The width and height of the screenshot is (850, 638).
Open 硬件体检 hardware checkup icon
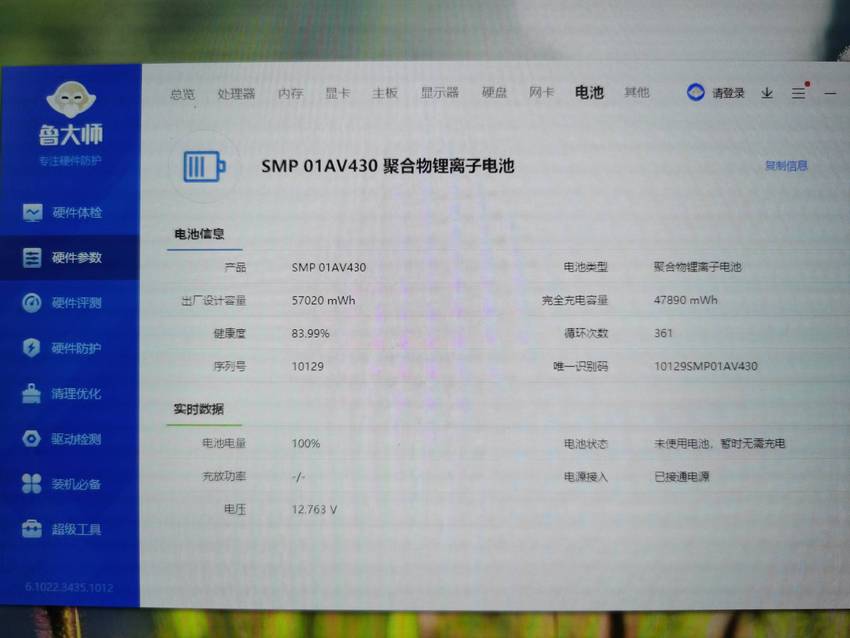click(33, 212)
